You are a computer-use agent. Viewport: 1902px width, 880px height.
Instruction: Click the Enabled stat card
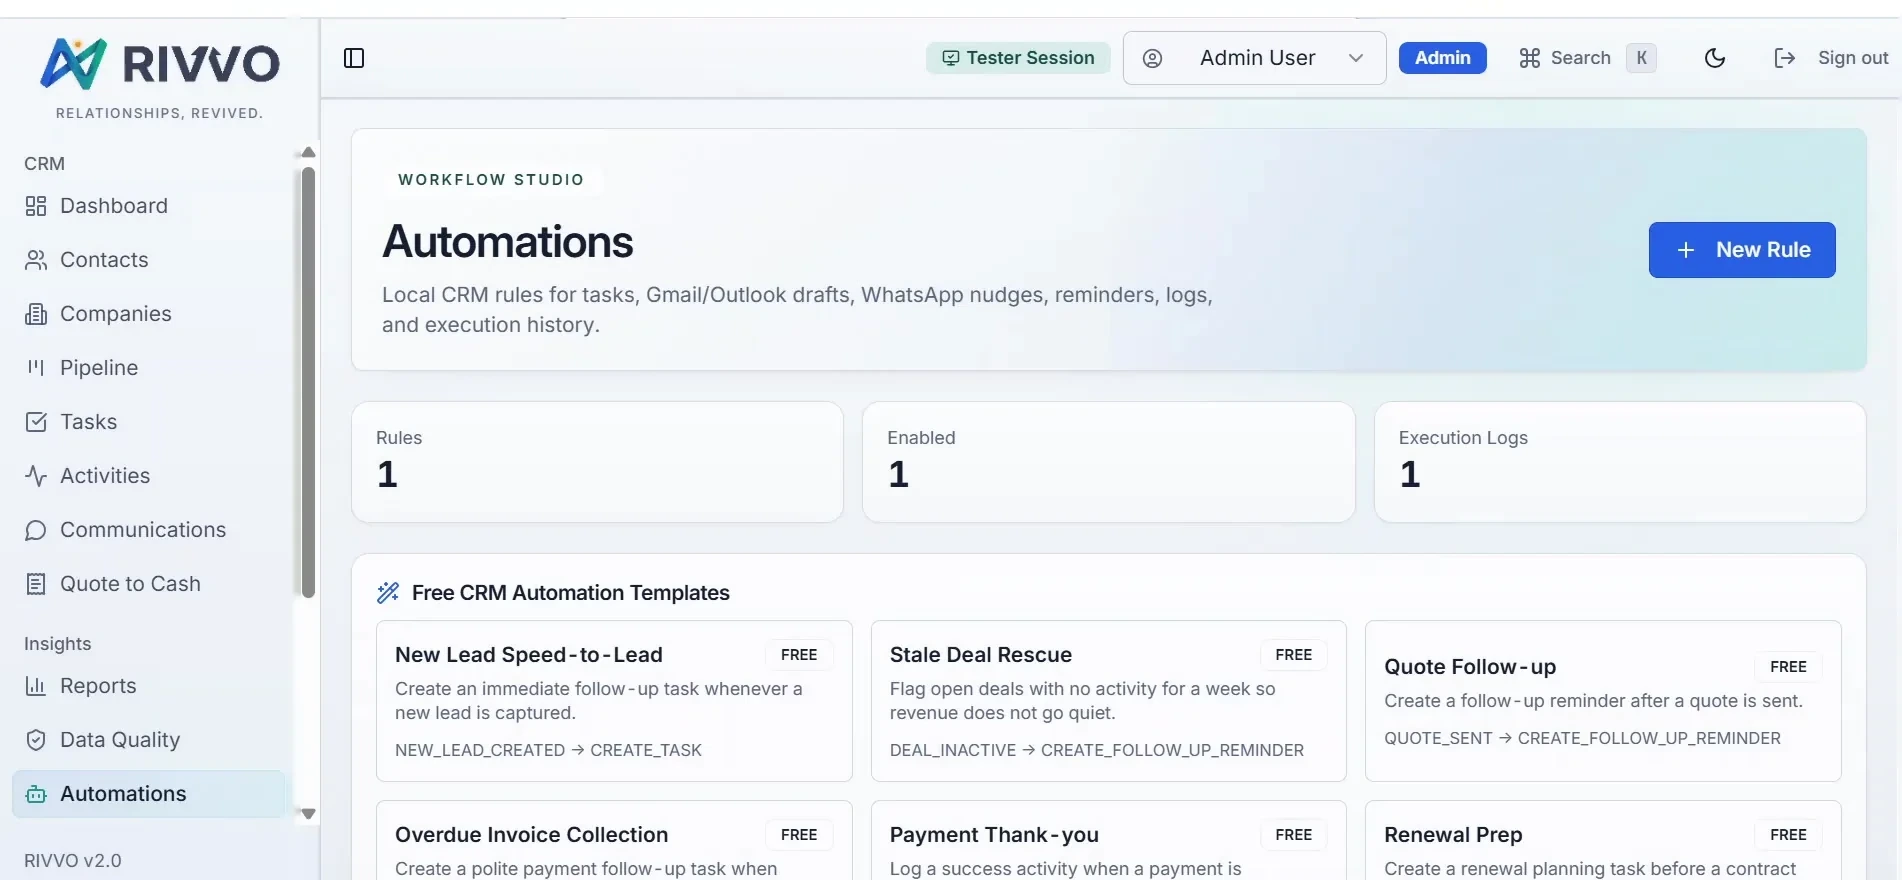[x=1108, y=462]
